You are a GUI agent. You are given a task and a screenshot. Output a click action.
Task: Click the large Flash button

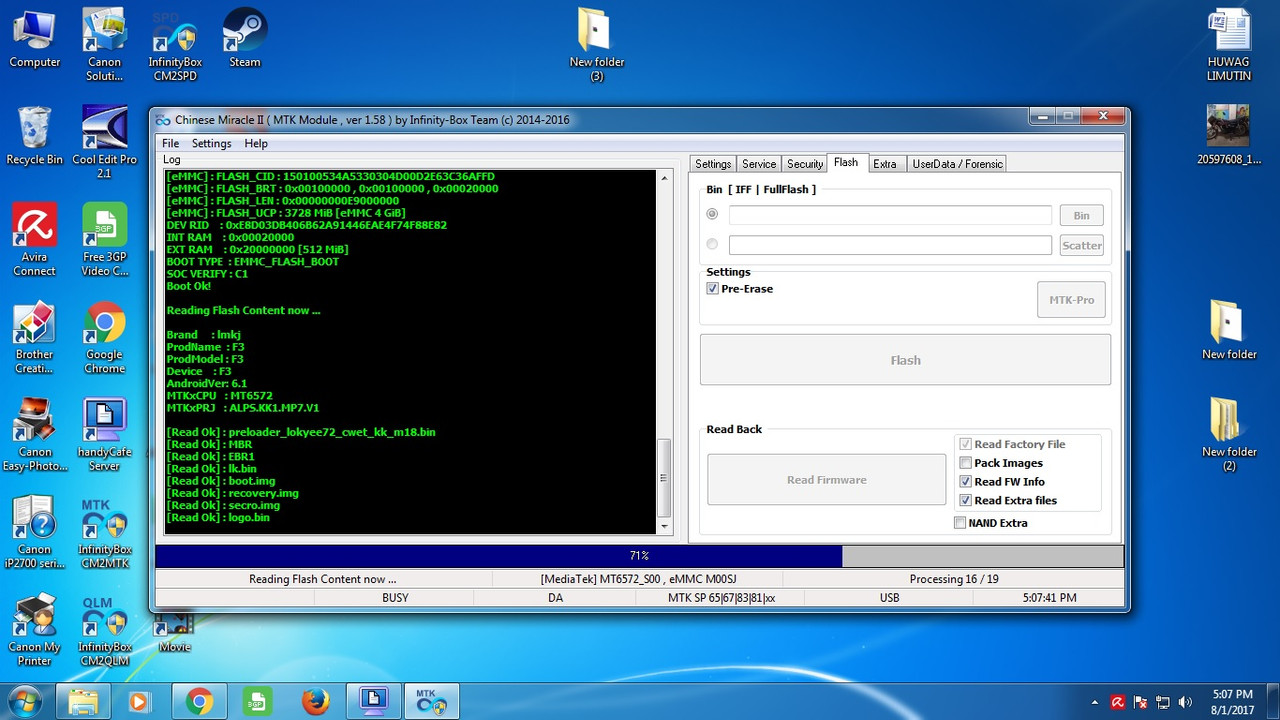(x=905, y=360)
